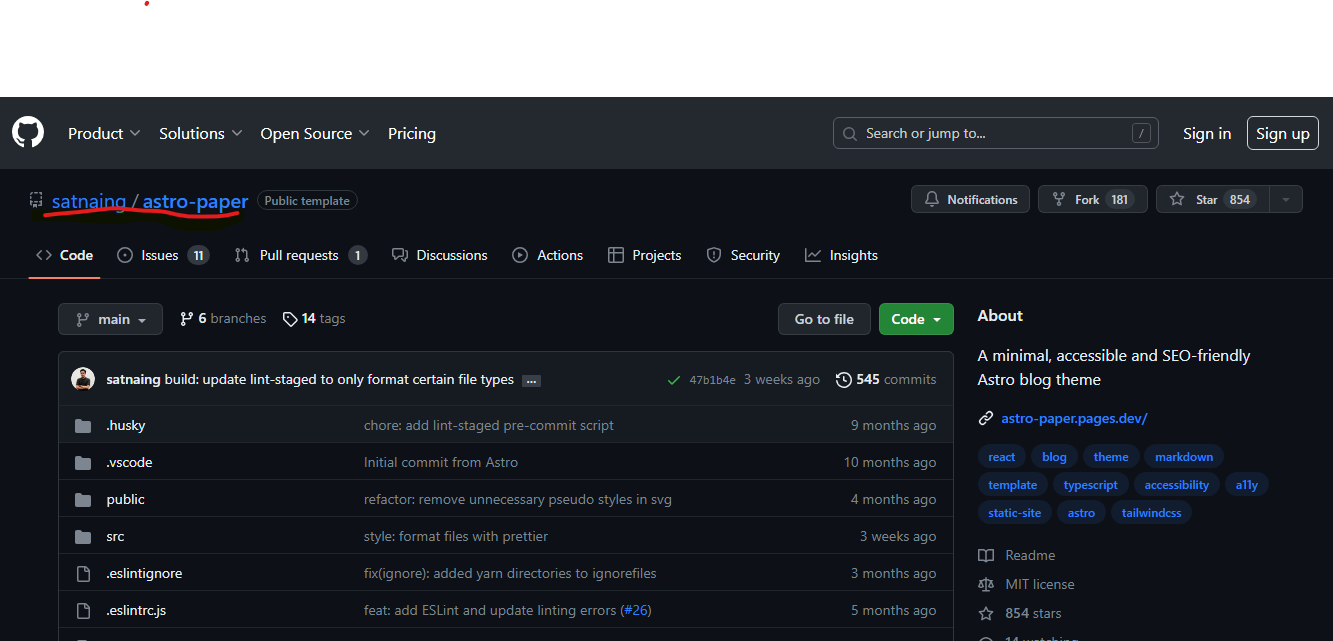Open the astro-paper repository link

coord(195,201)
